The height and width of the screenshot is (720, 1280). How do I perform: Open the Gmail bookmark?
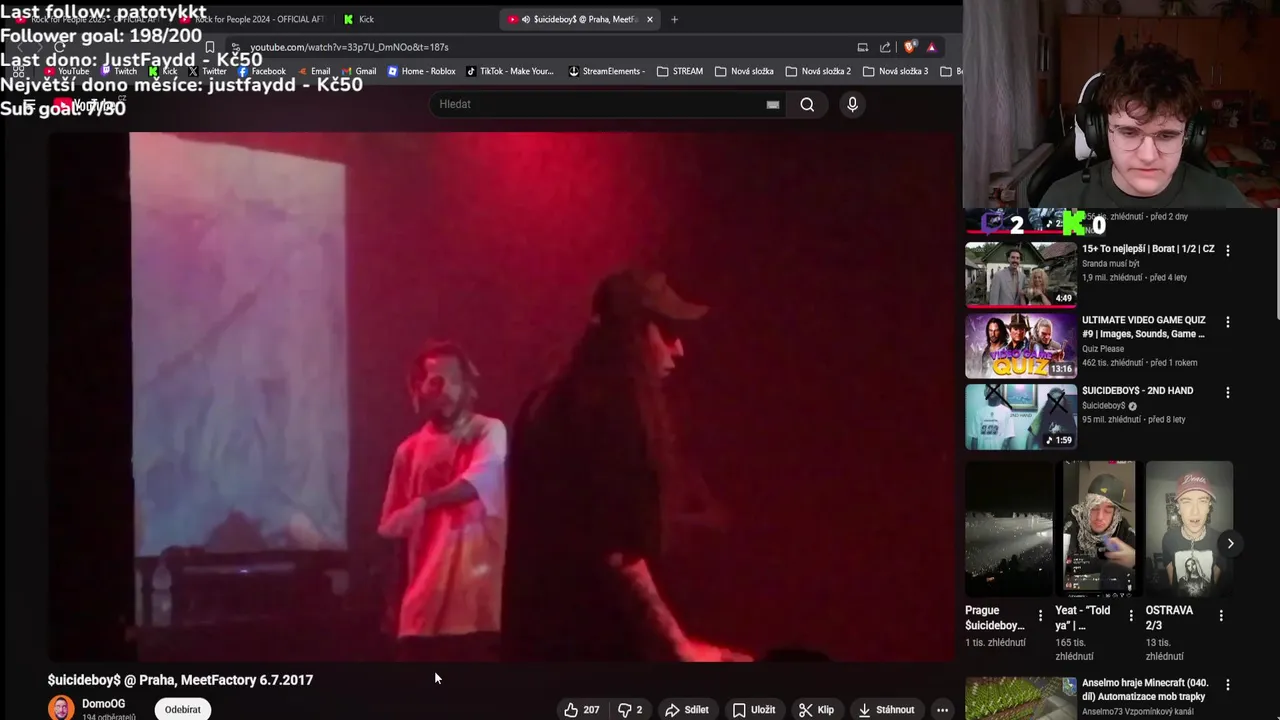point(358,71)
